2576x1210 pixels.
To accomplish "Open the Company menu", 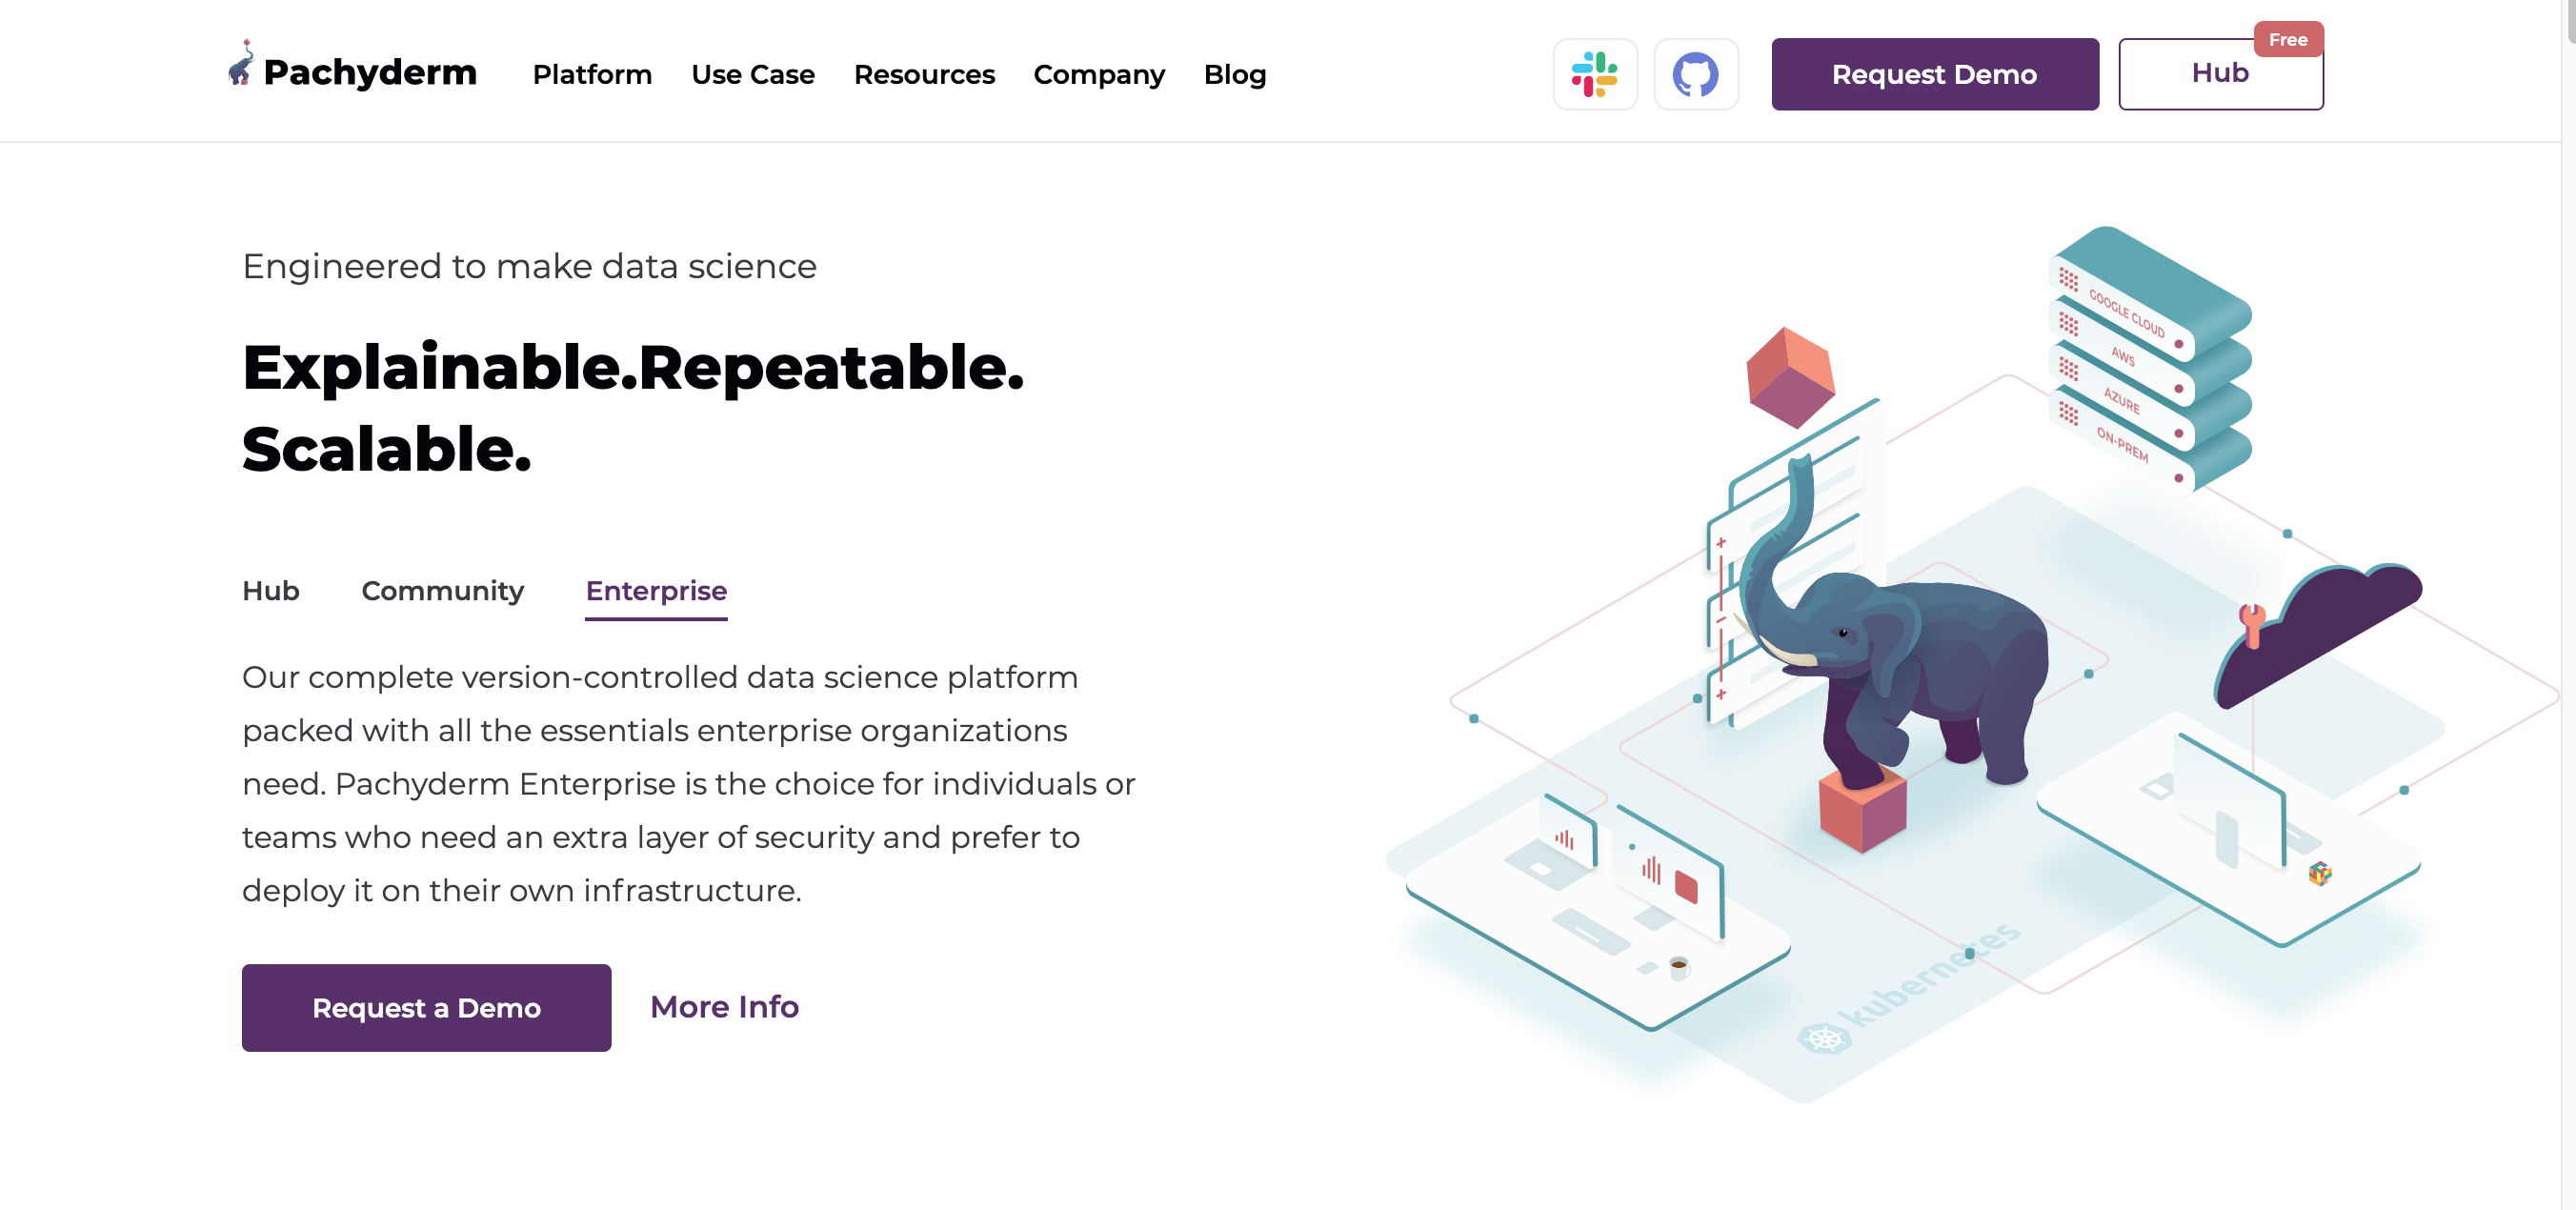I will click(x=1099, y=74).
